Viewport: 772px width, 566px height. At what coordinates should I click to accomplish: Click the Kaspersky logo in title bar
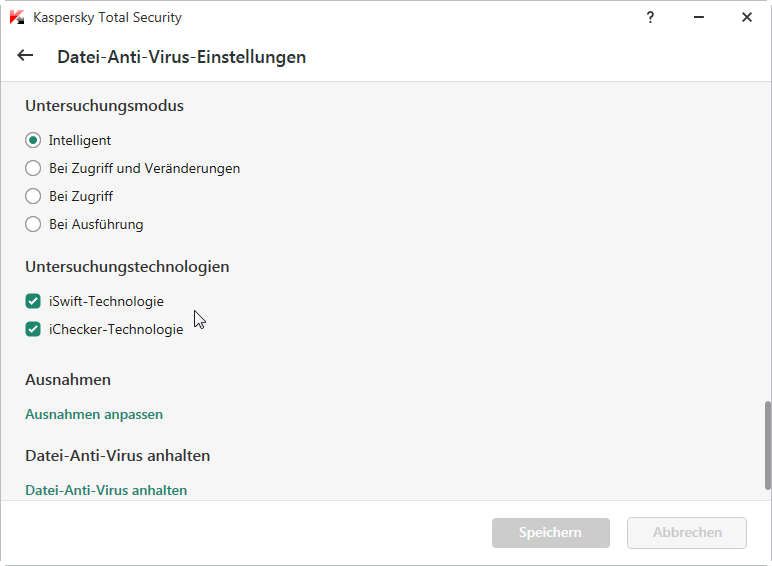point(16,17)
